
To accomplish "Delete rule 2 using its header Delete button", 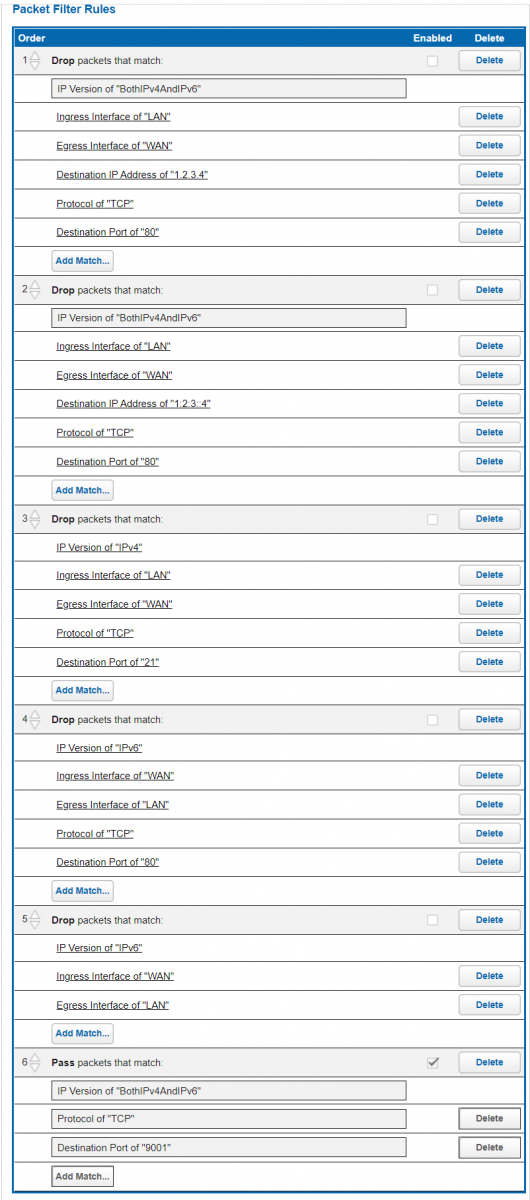I will click(489, 290).
